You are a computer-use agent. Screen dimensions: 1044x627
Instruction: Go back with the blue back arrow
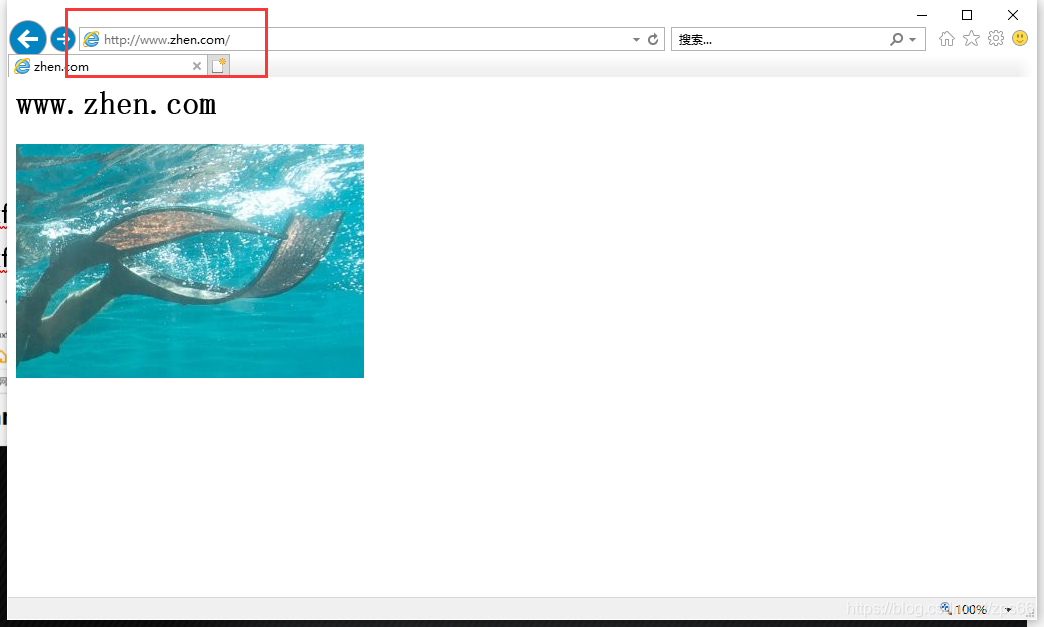point(27,39)
